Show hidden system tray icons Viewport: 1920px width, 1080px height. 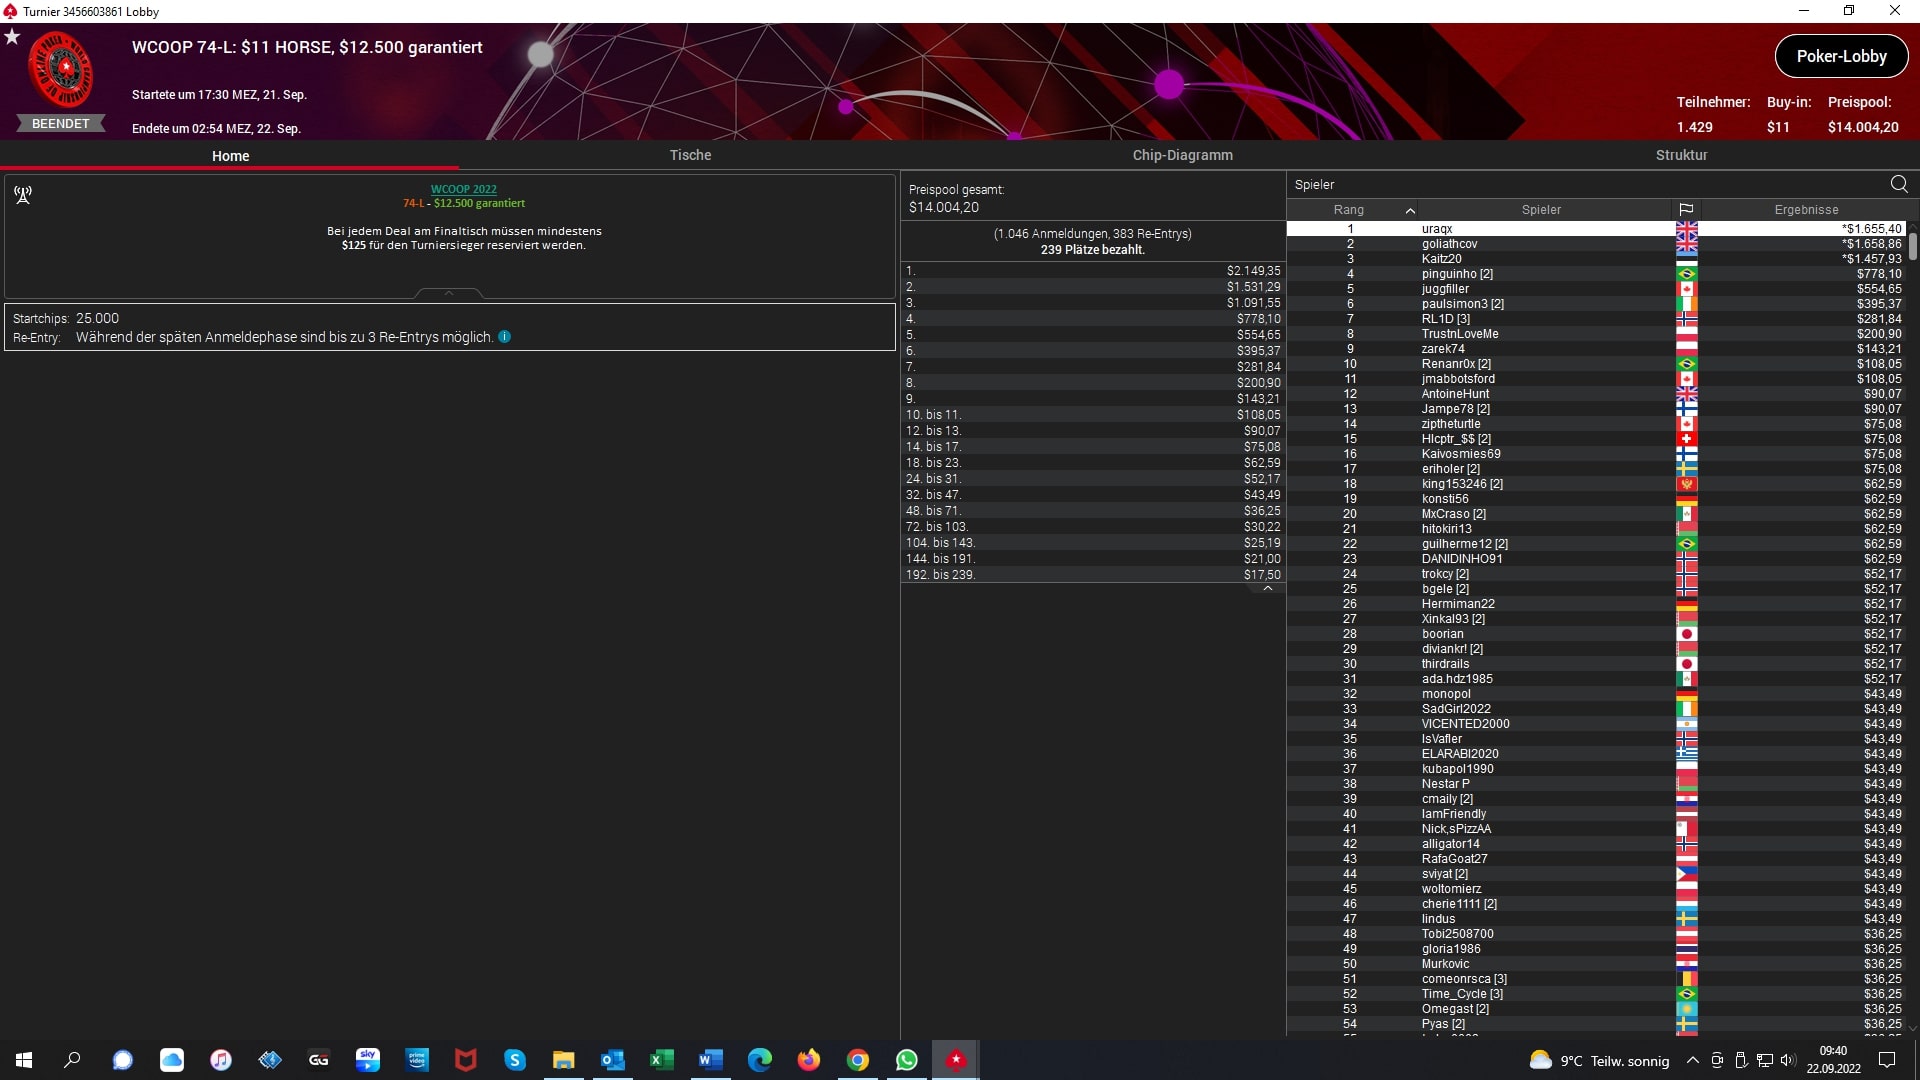(x=1693, y=1060)
